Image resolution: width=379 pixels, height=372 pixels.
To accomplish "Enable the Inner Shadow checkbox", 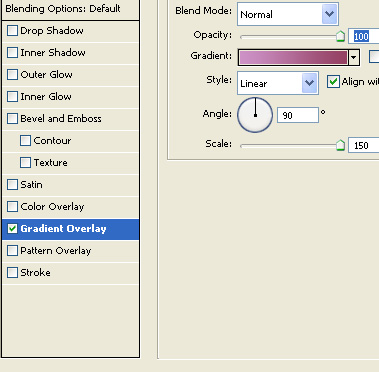I will pos(12,53).
